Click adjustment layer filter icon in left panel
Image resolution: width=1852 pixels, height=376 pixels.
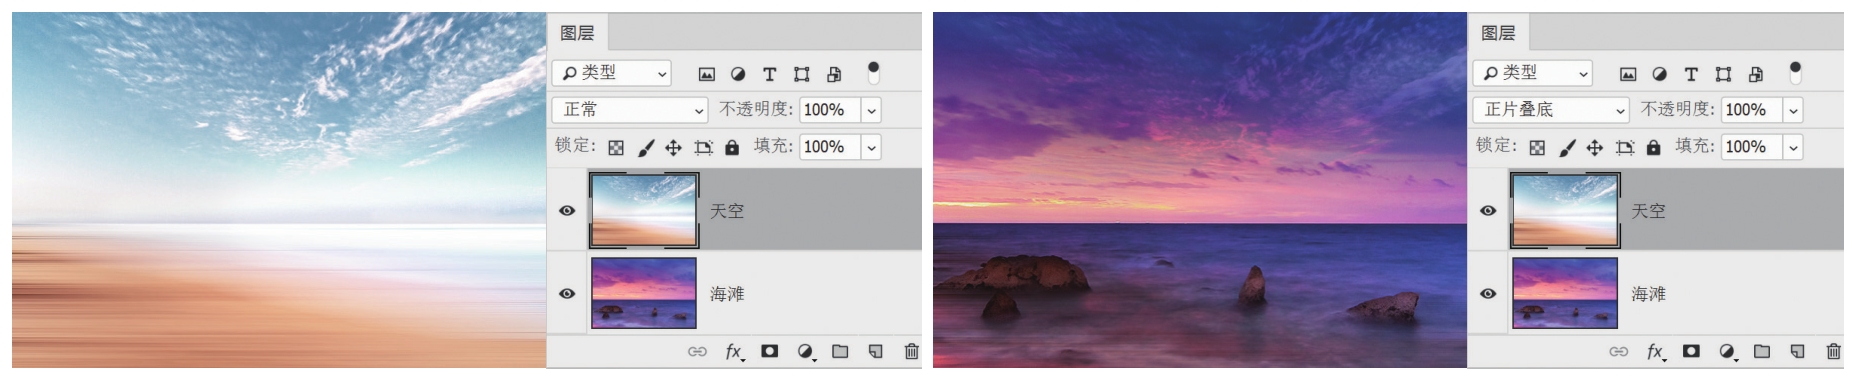coord(738,74)
